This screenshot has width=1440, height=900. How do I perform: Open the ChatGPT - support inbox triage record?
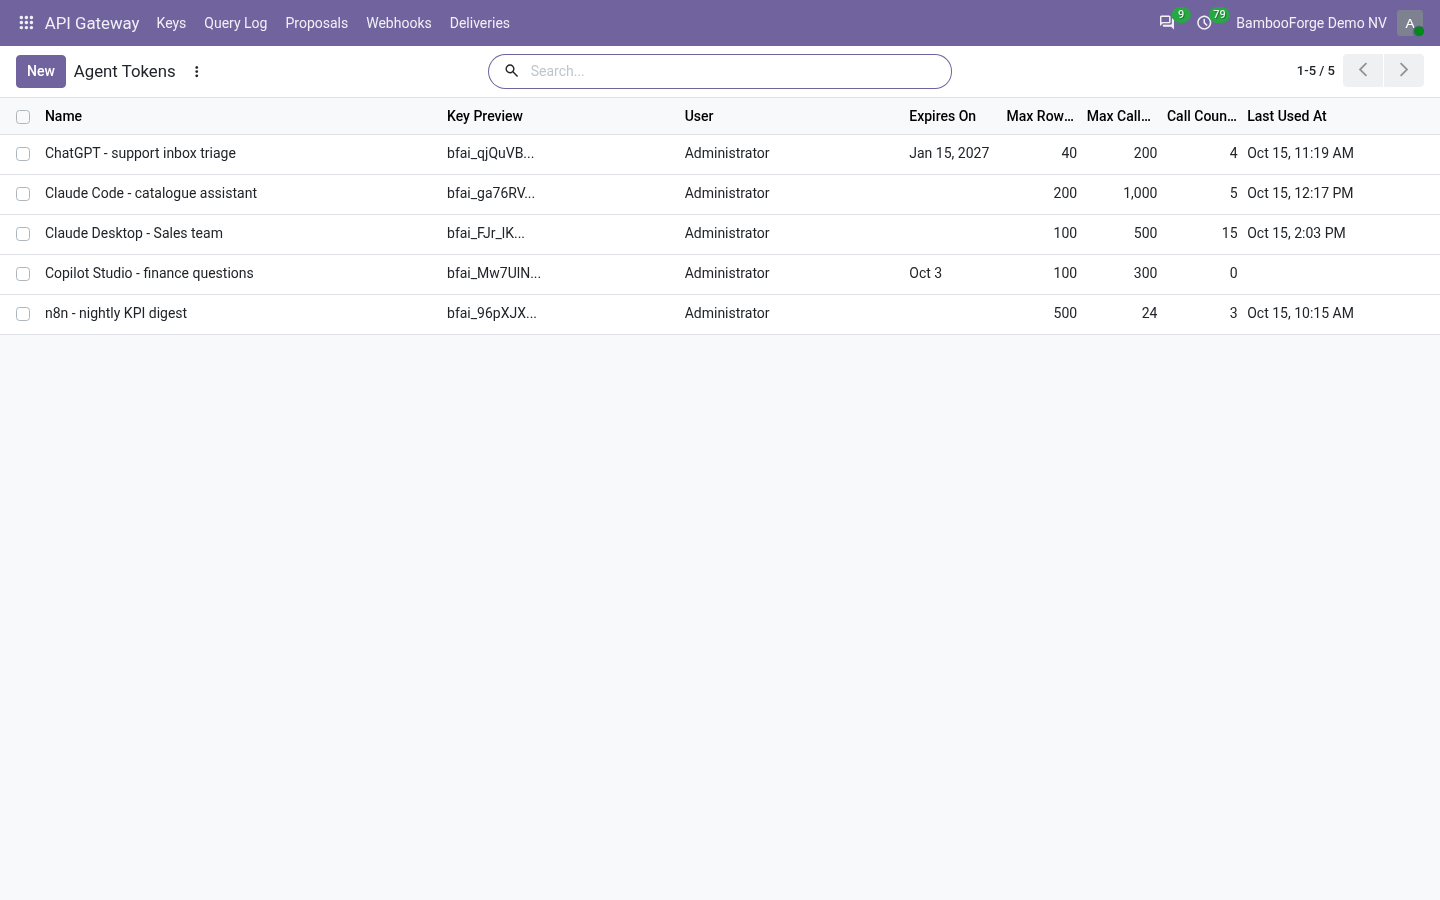pyautogui.click(x=140, y=153)
